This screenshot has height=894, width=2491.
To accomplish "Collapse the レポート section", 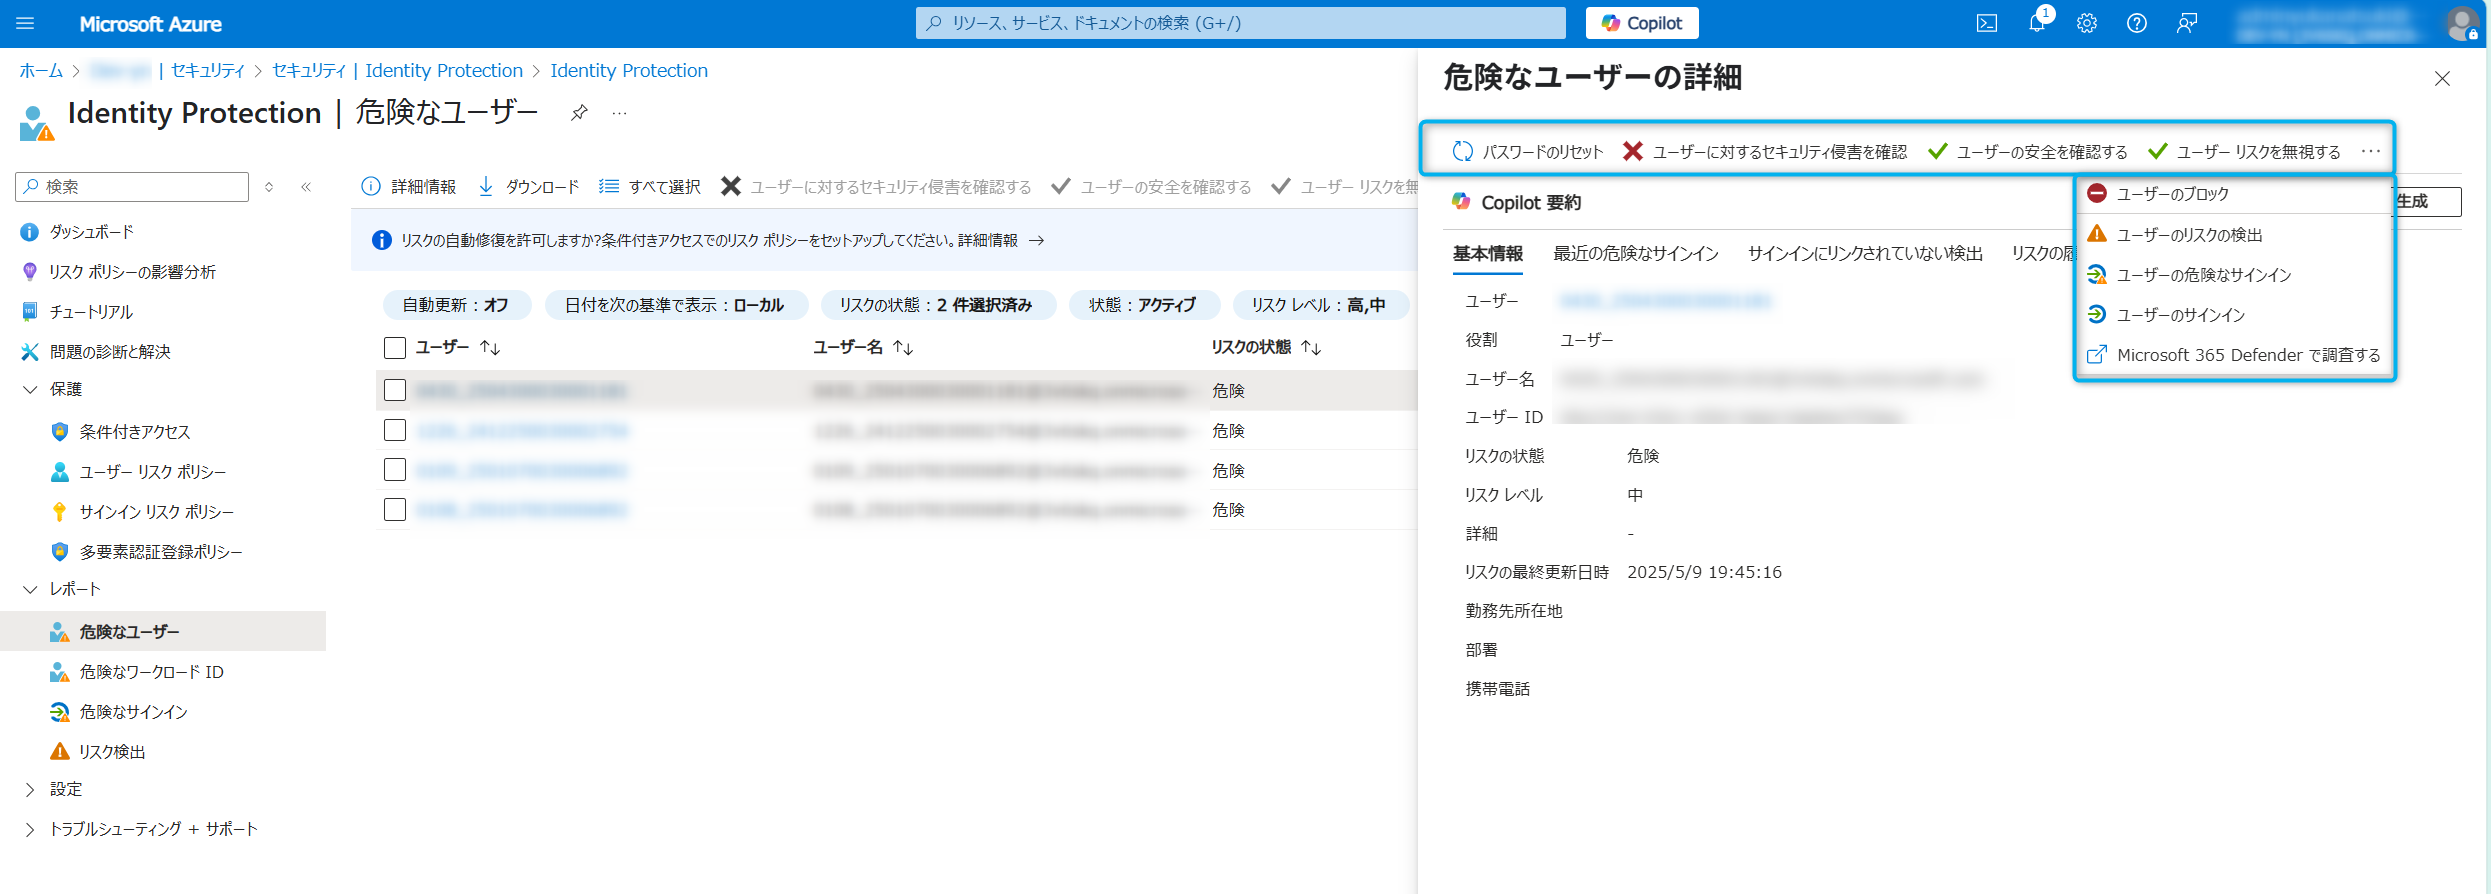I will (30, 590).
